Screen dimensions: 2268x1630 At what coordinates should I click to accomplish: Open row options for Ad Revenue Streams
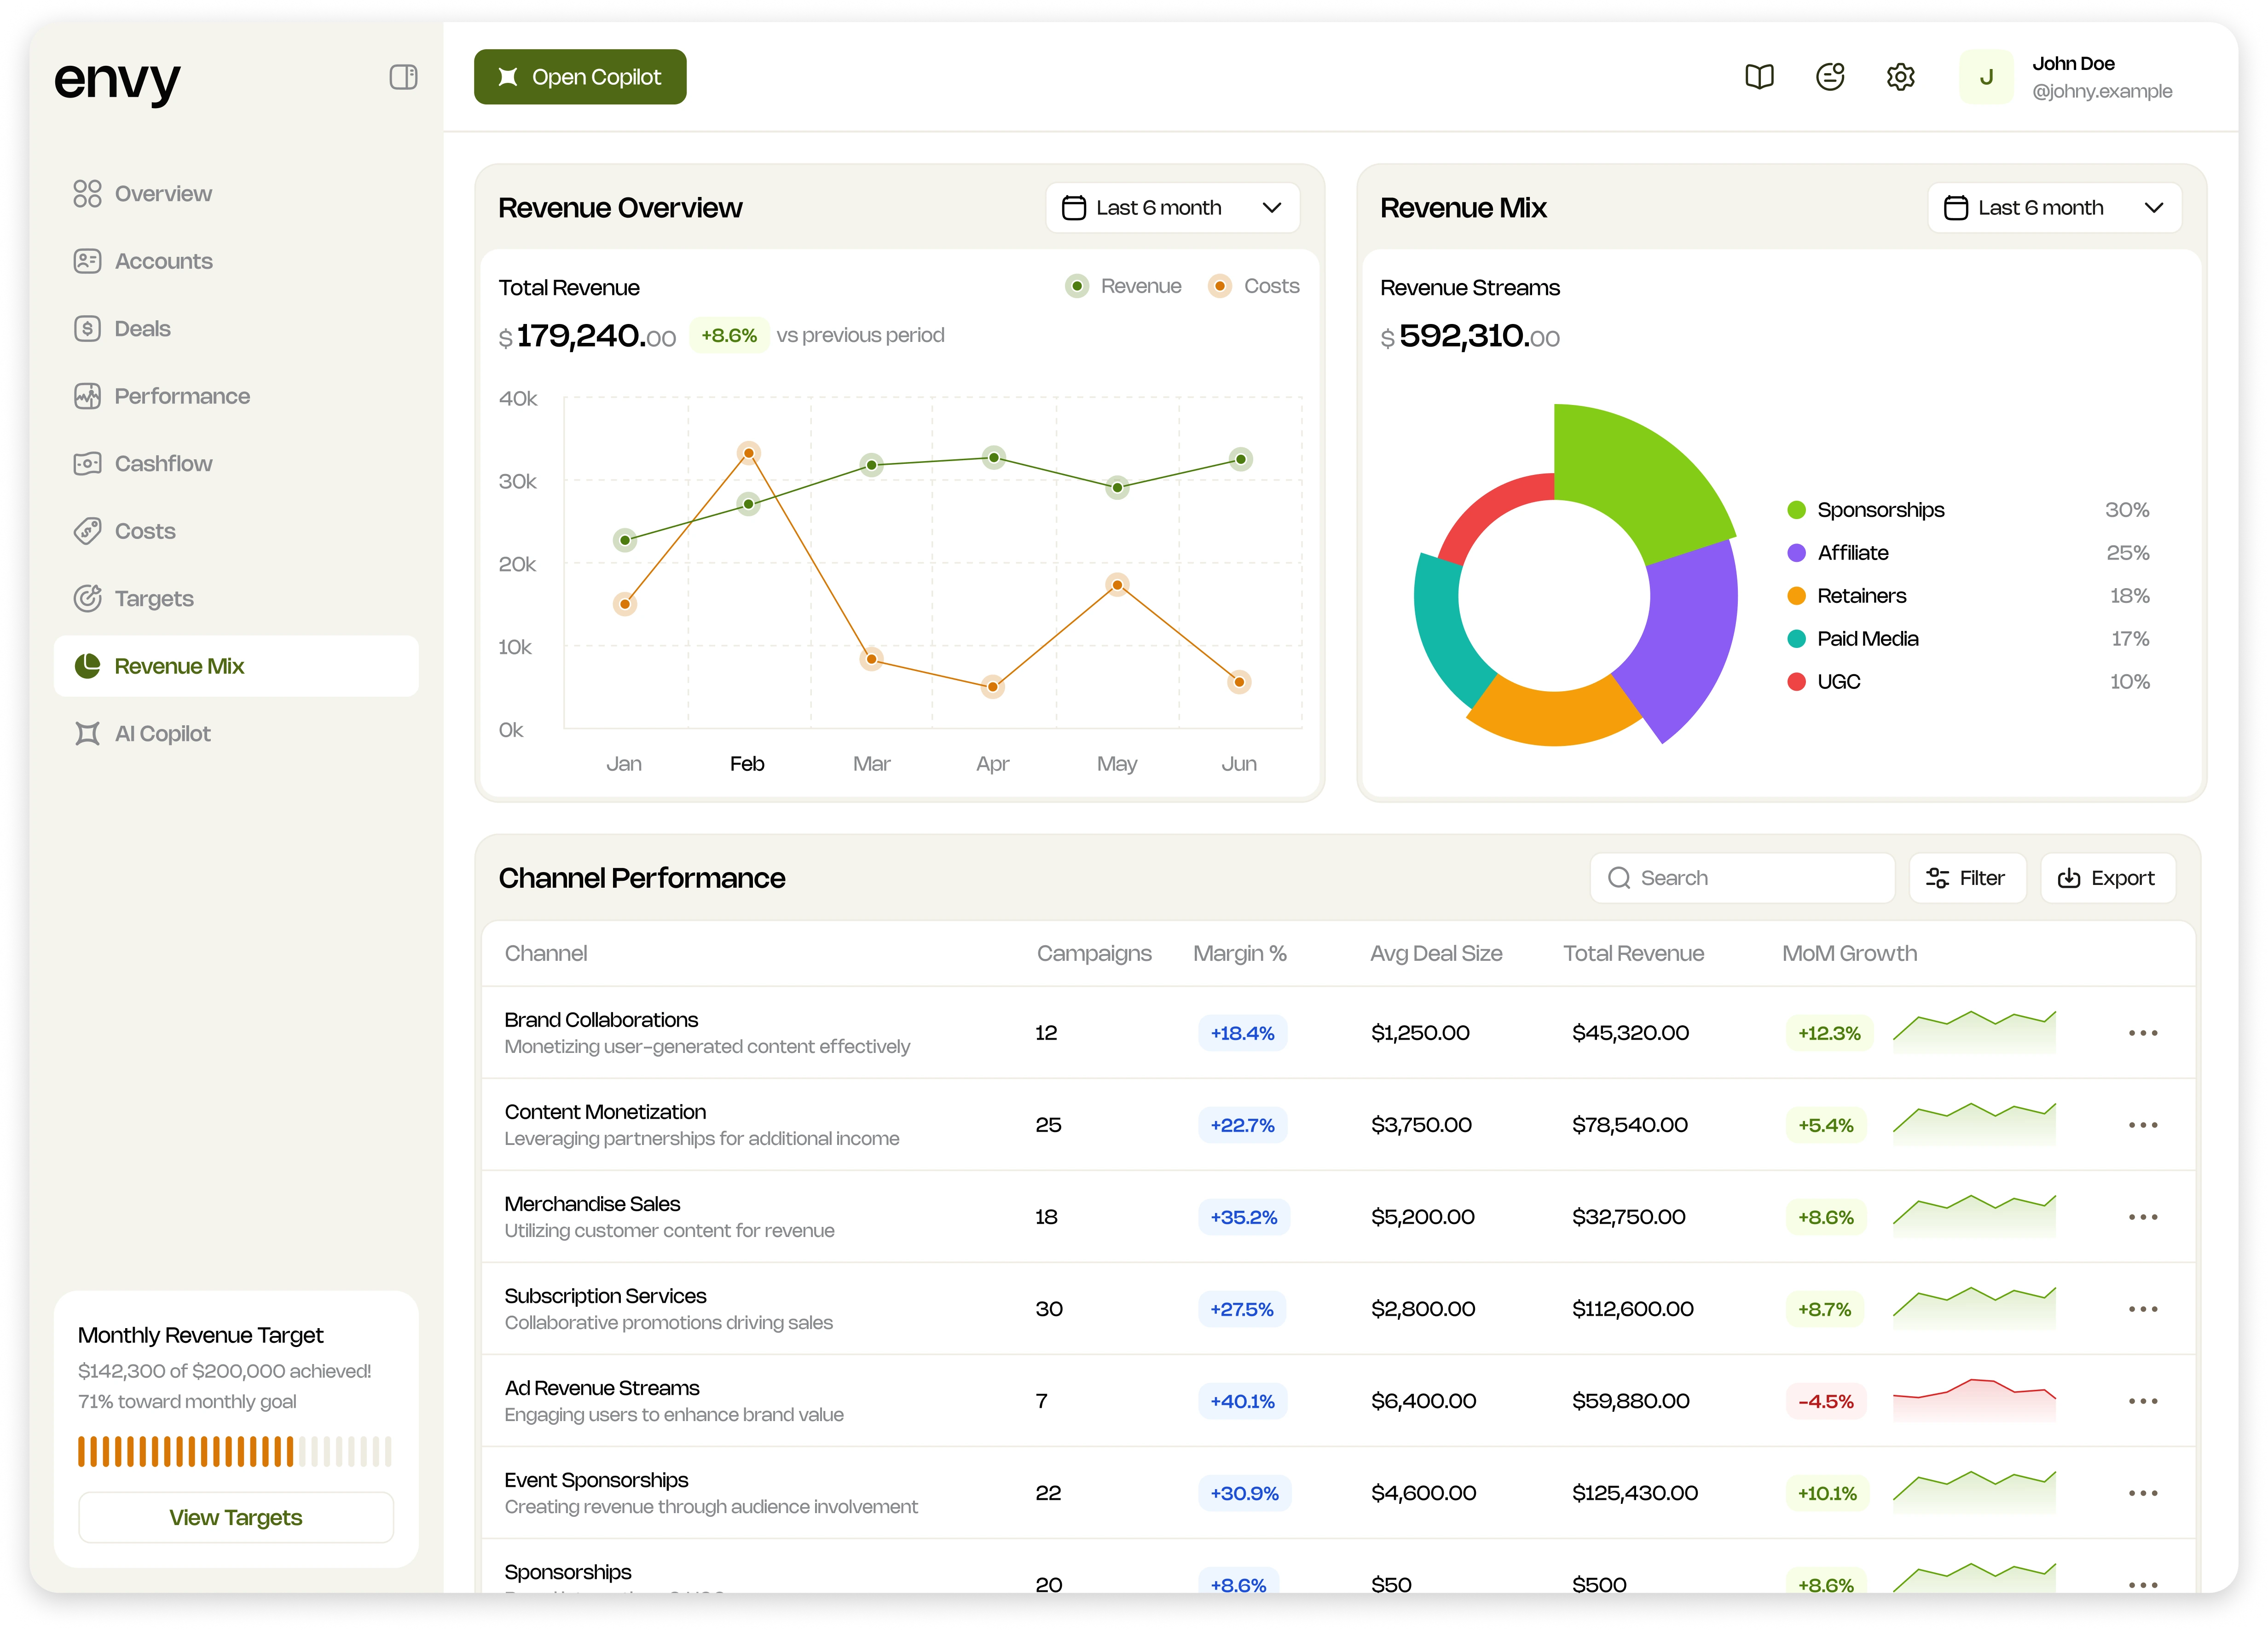(2143, 1401)
